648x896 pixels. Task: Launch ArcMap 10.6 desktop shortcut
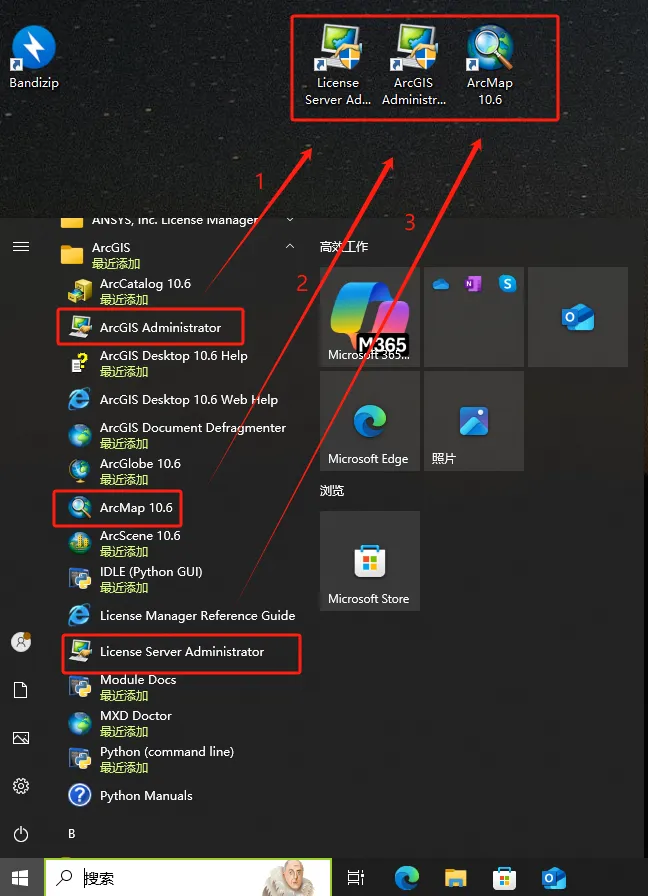(x=490, y=66)
